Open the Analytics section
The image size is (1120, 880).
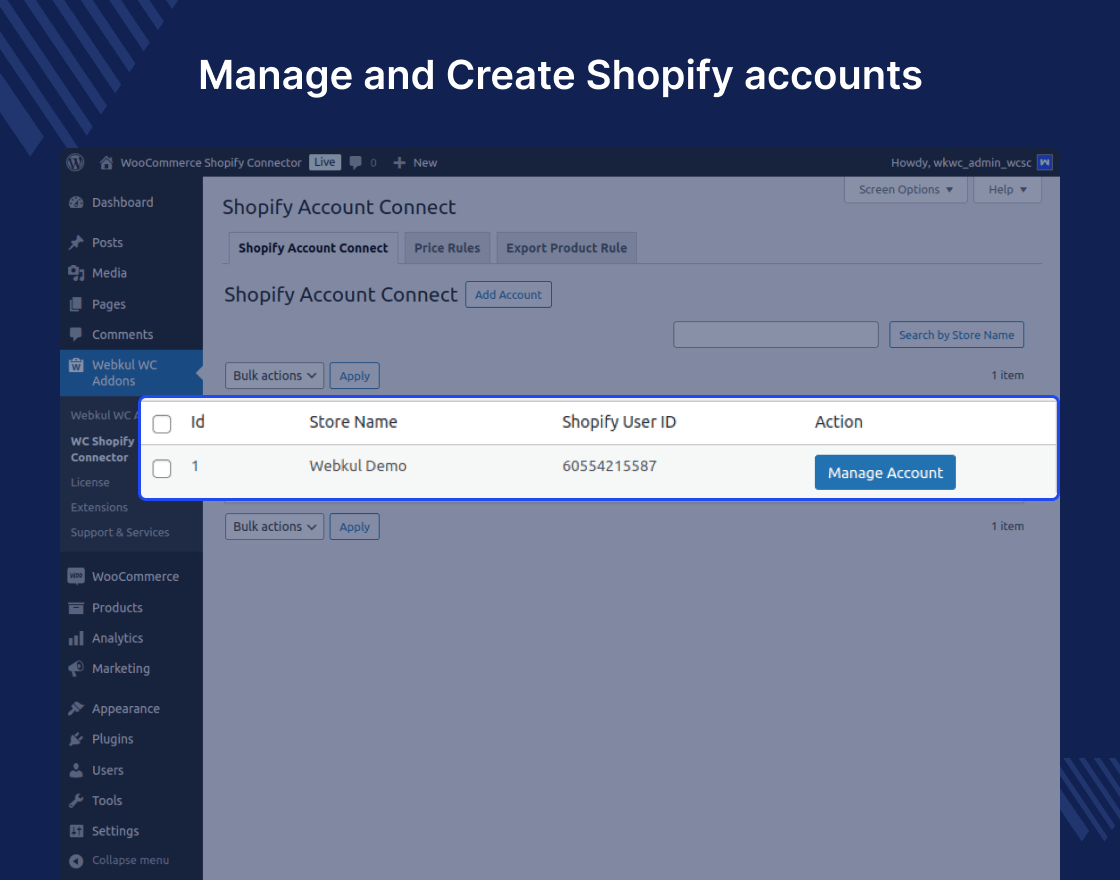(118, 638)
